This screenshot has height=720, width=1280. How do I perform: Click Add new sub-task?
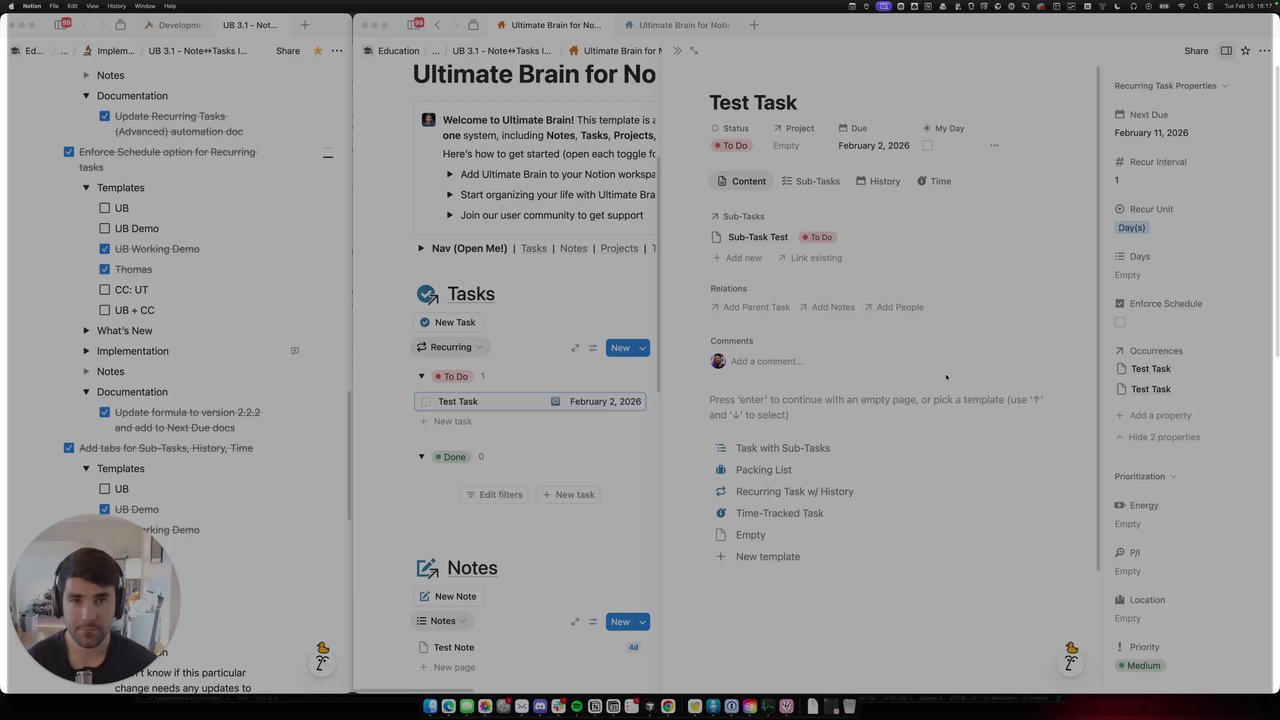(x=737, y=258)
